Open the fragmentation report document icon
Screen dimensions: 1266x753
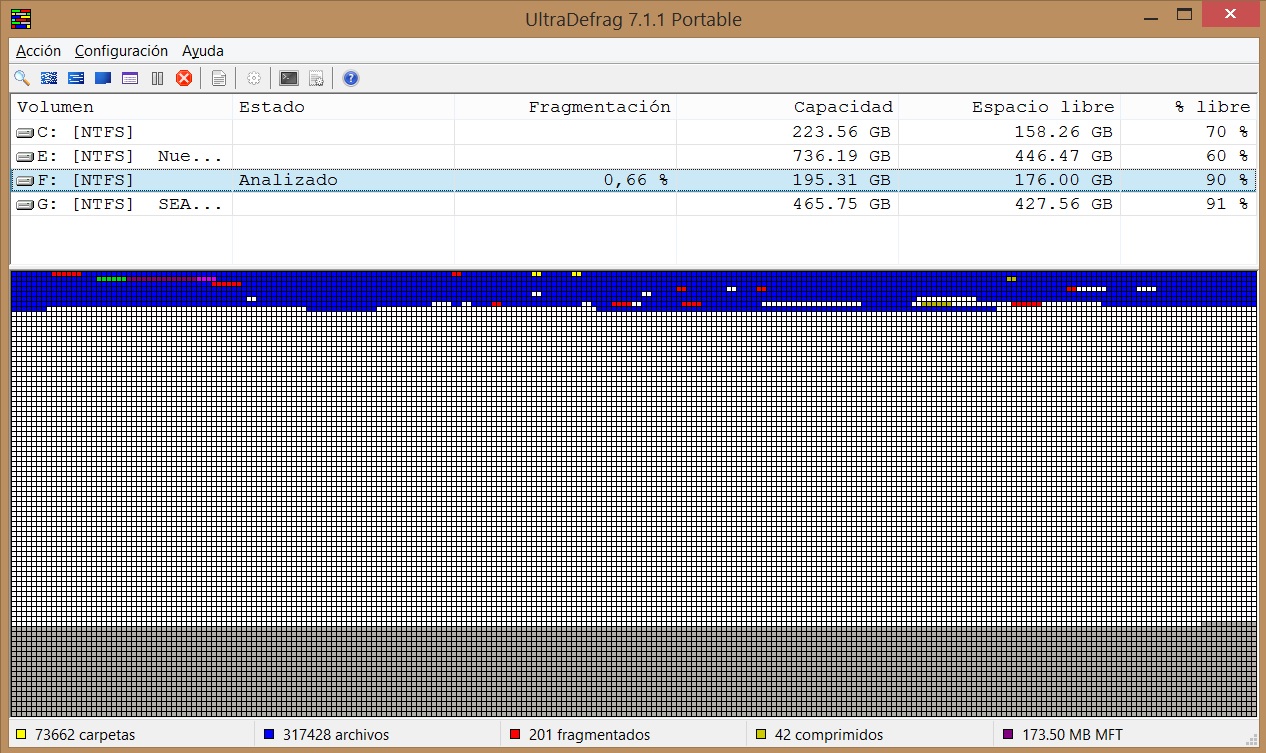[x=219, y=78]
